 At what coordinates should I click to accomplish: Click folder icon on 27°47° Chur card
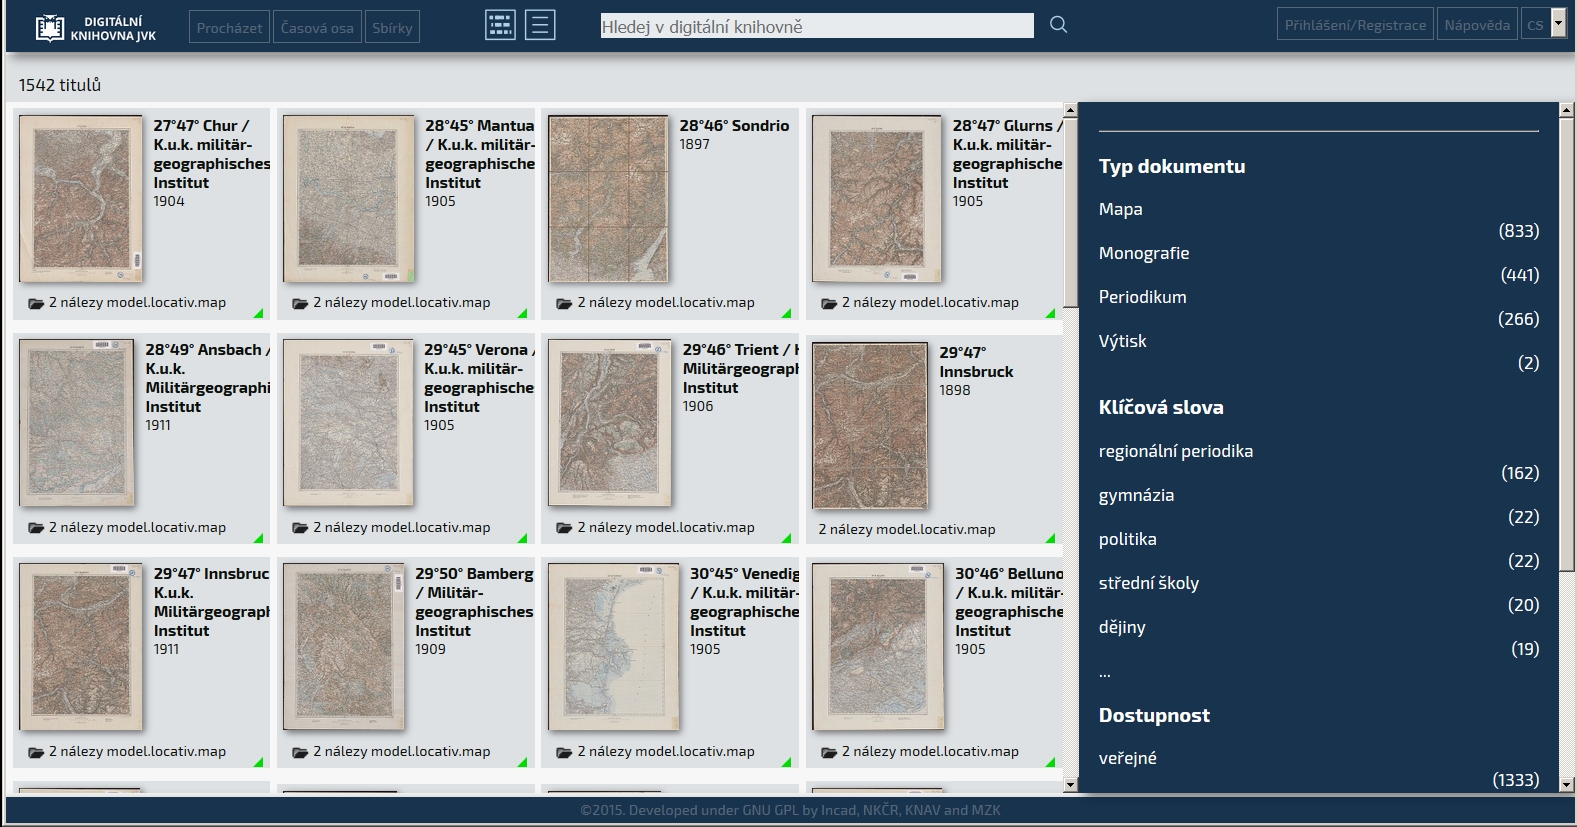(x=36, y=303)
